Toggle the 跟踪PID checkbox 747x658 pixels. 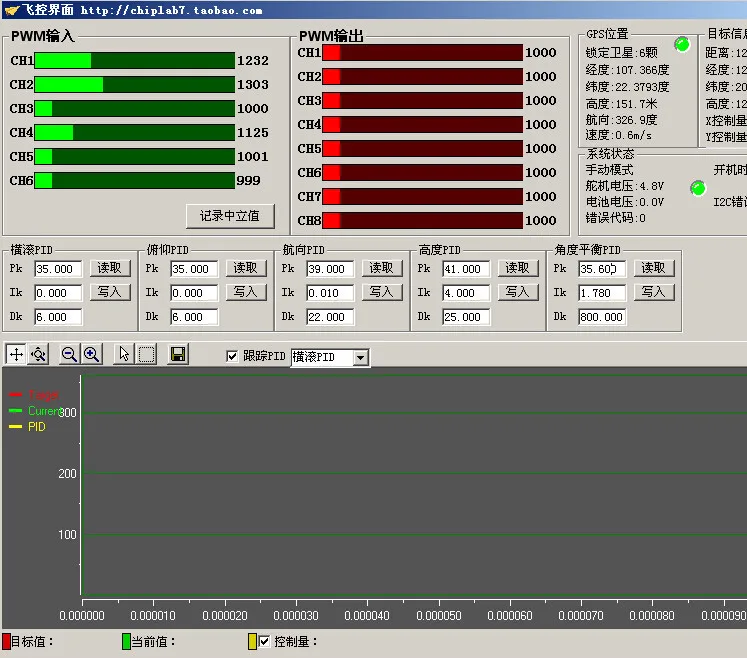(x=232, y=356)
